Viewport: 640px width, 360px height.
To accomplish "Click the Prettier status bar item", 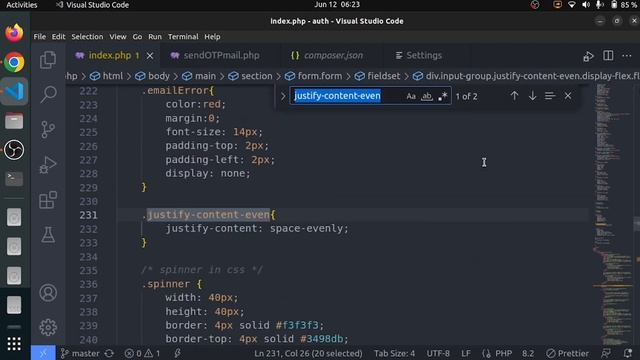I will tap(568, 353).
